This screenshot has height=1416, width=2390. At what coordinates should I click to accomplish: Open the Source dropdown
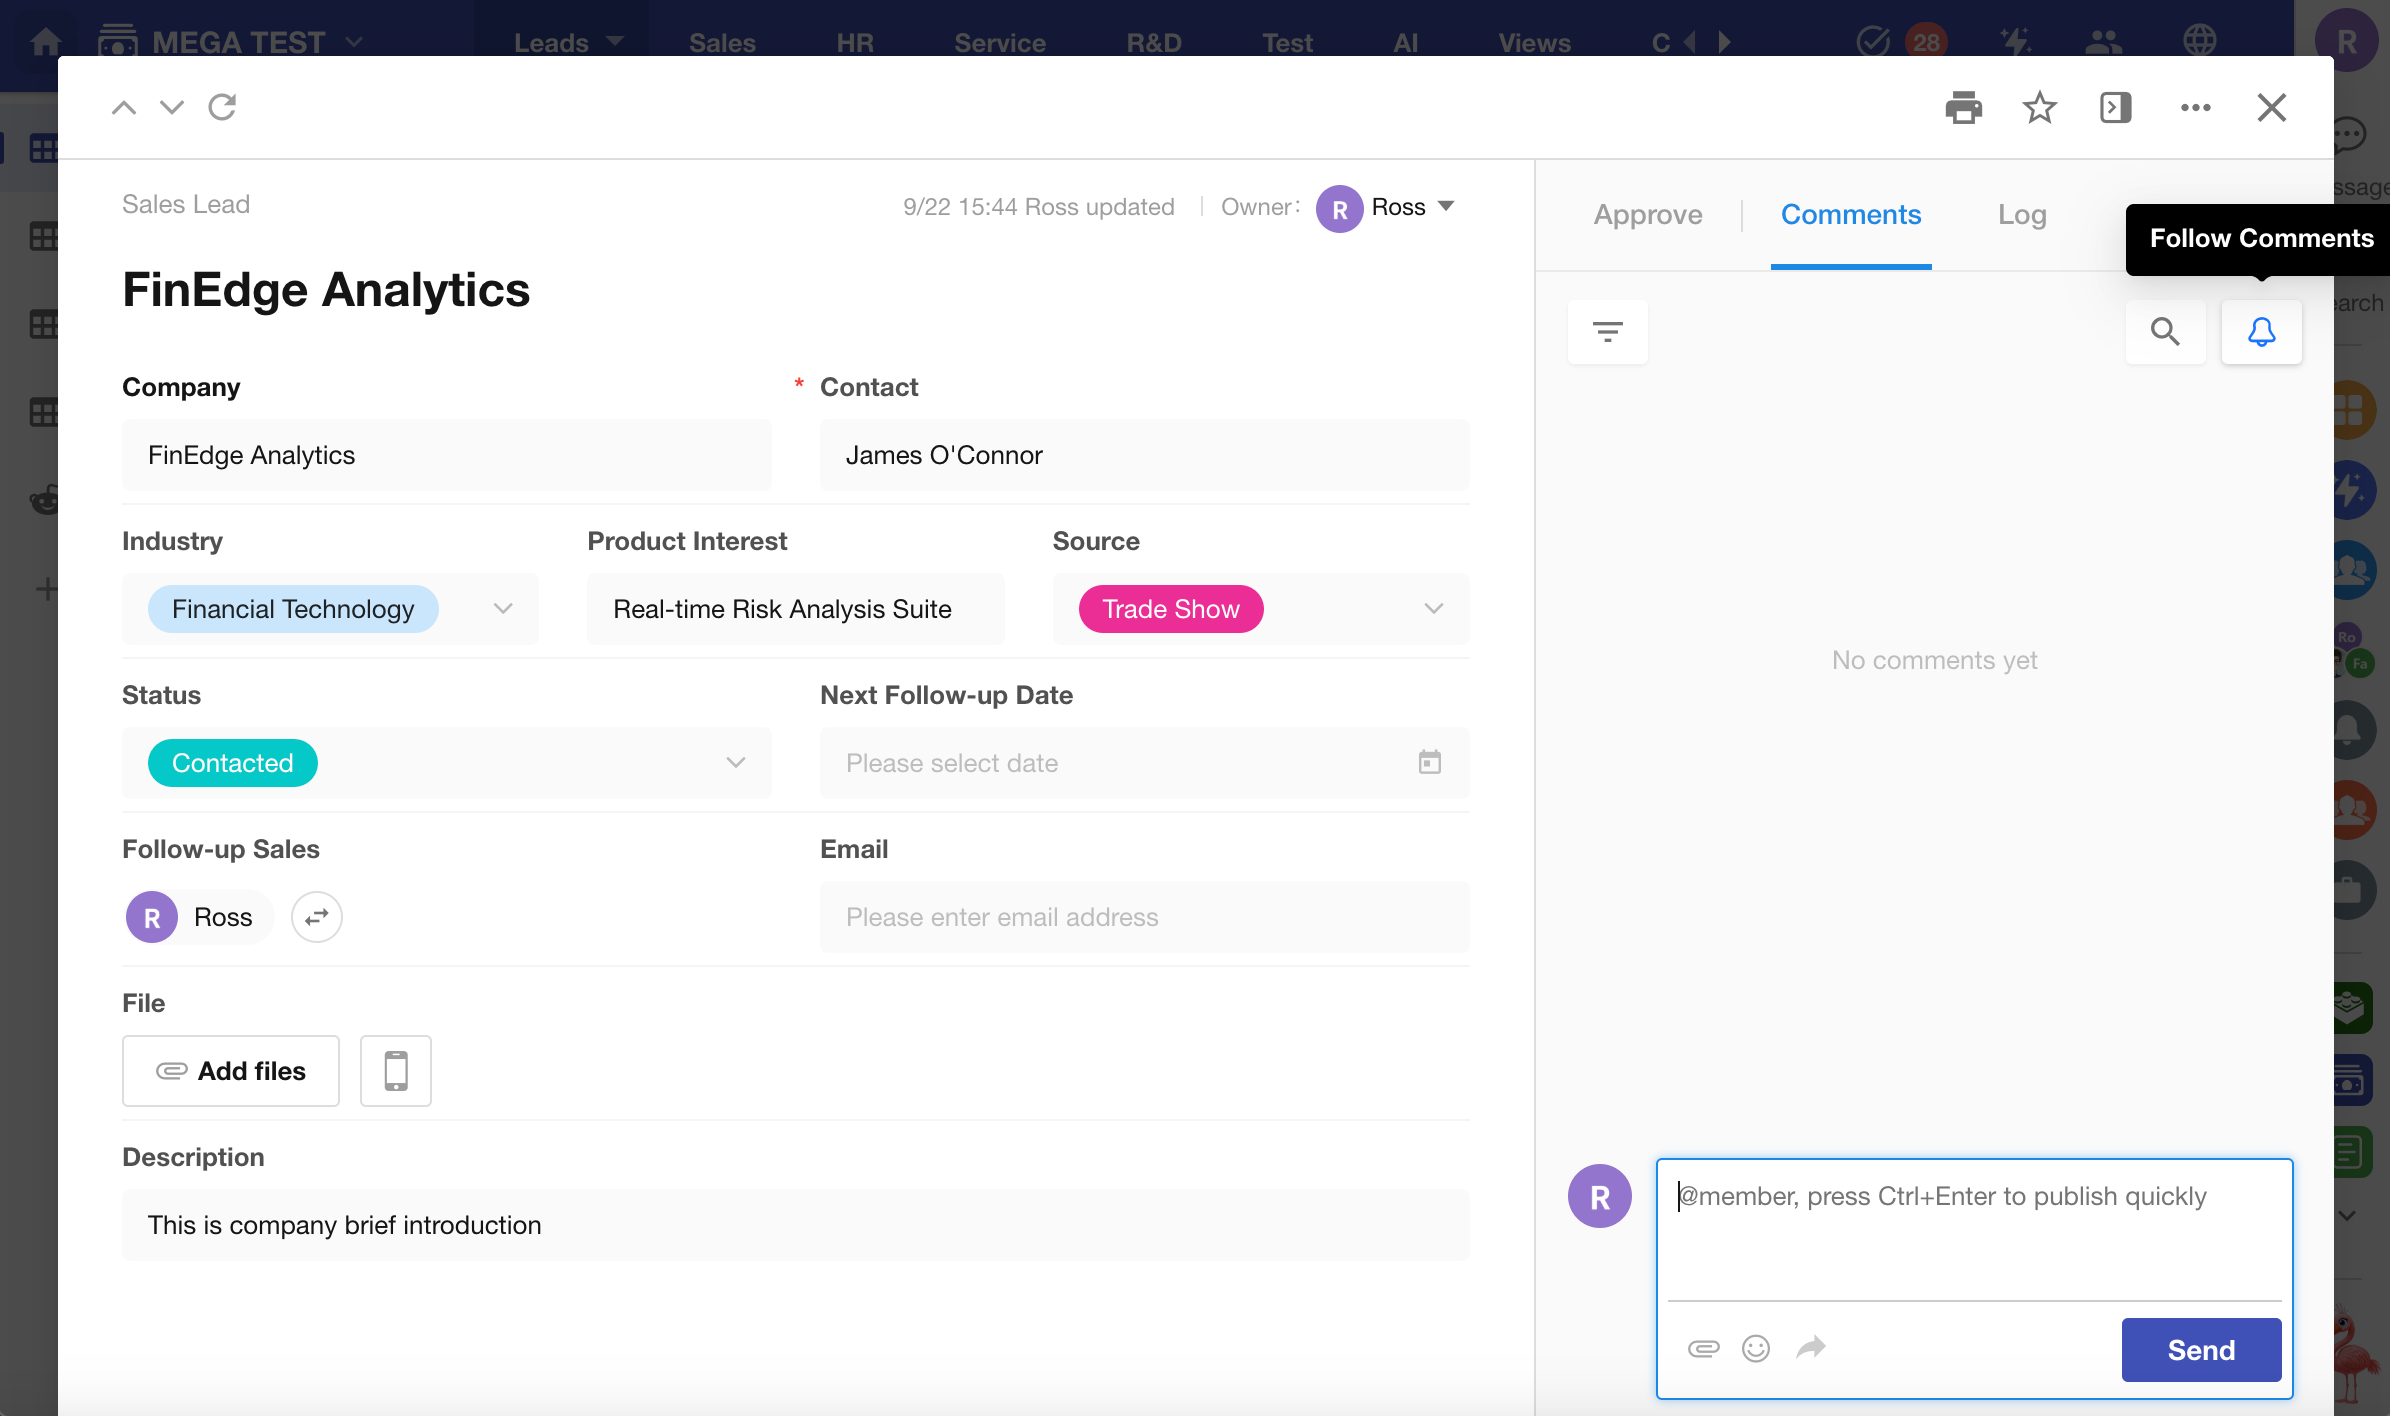(1434, 609)
